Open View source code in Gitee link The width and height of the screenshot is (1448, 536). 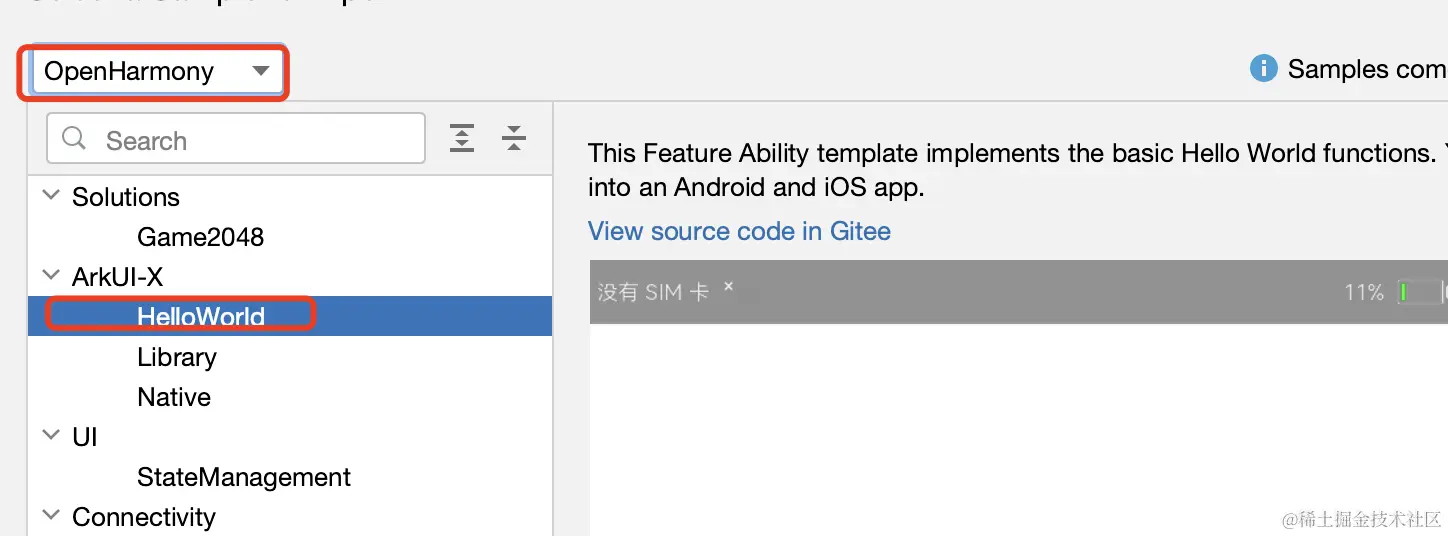tap(739, 231)
